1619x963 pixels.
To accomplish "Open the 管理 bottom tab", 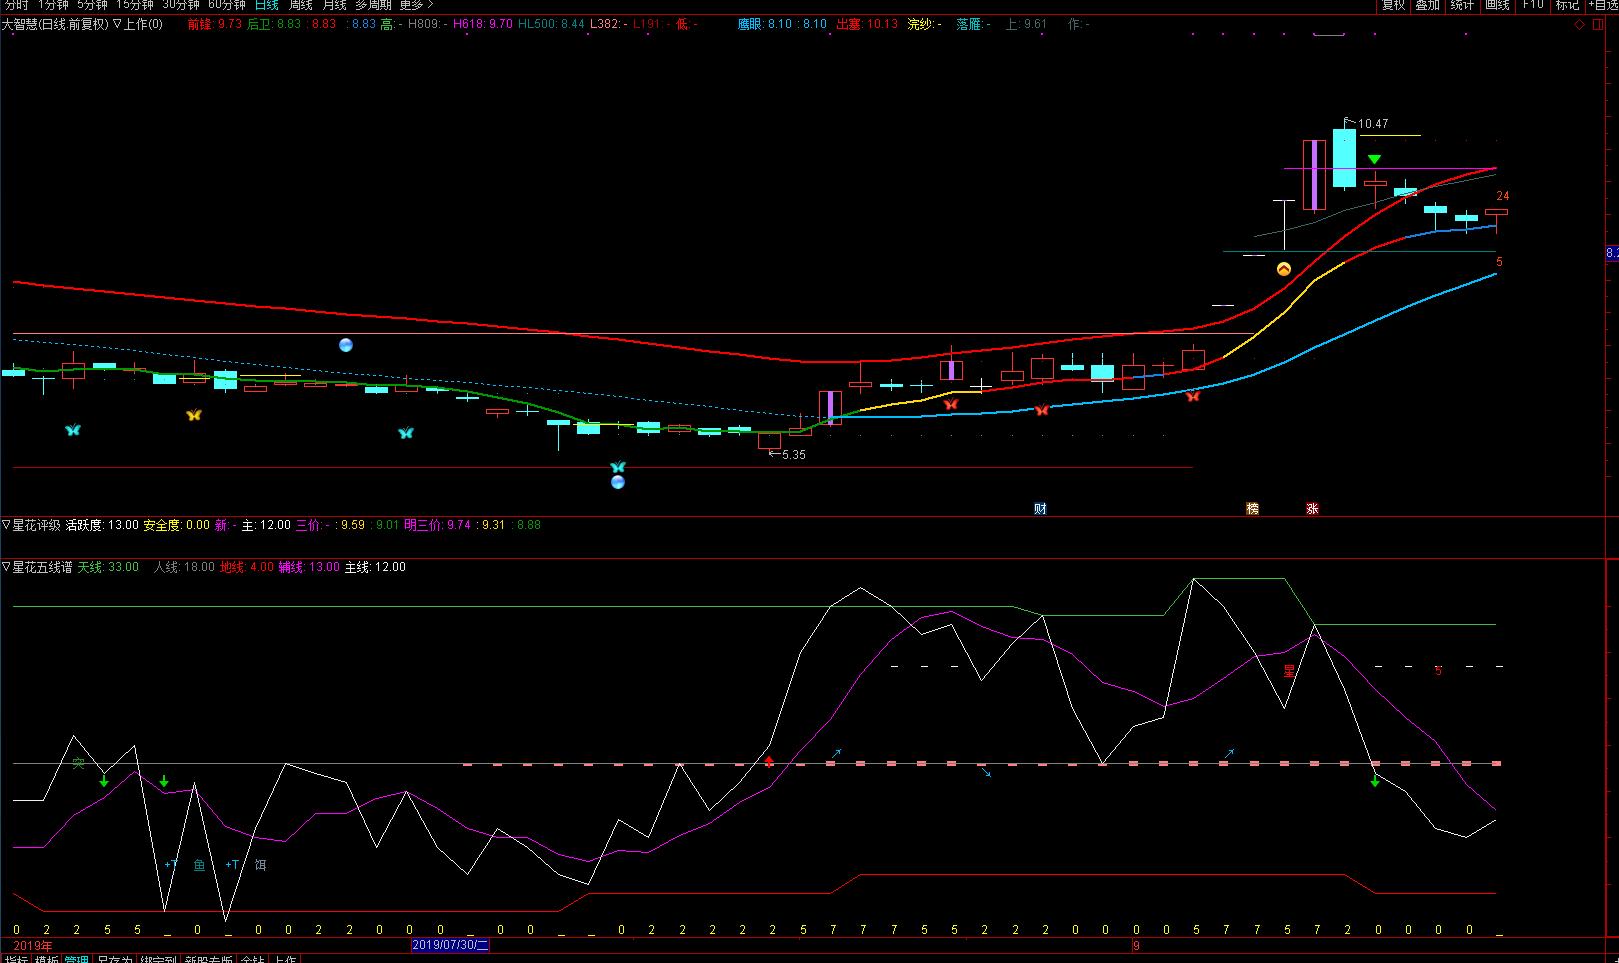I will point(76,959).
